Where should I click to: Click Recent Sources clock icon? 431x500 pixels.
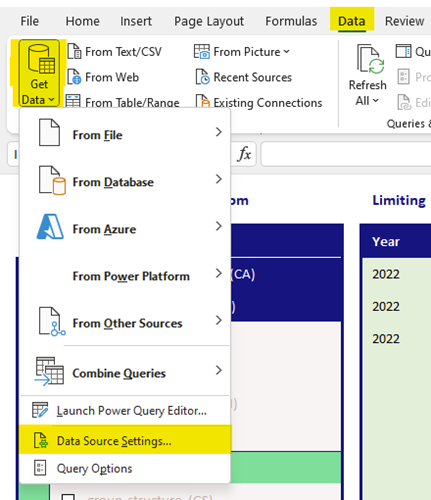pos(203,77)
